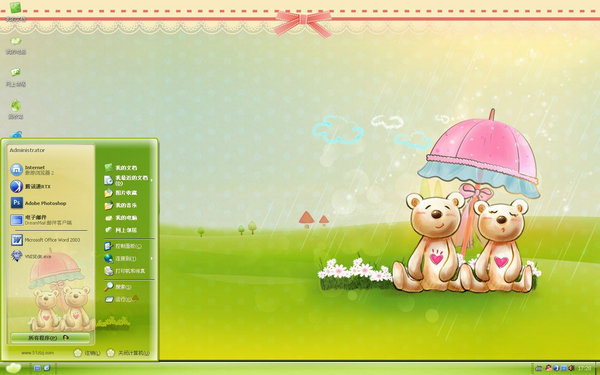
Task: Expand the Connect To submenu arrow
Action: [x=152, y=258]
